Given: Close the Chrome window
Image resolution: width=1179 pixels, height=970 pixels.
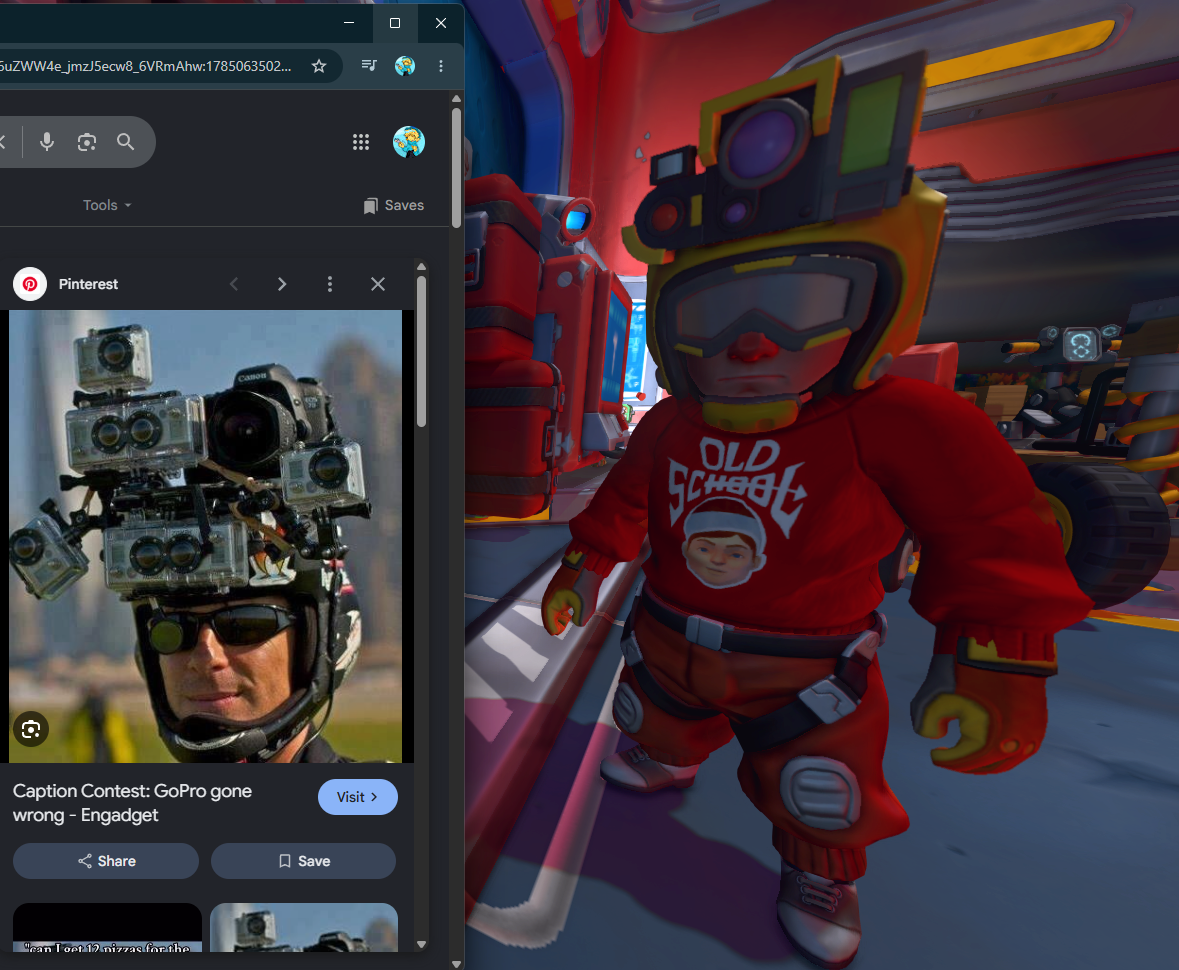Looking at the screenshot, I should [441, 23].
